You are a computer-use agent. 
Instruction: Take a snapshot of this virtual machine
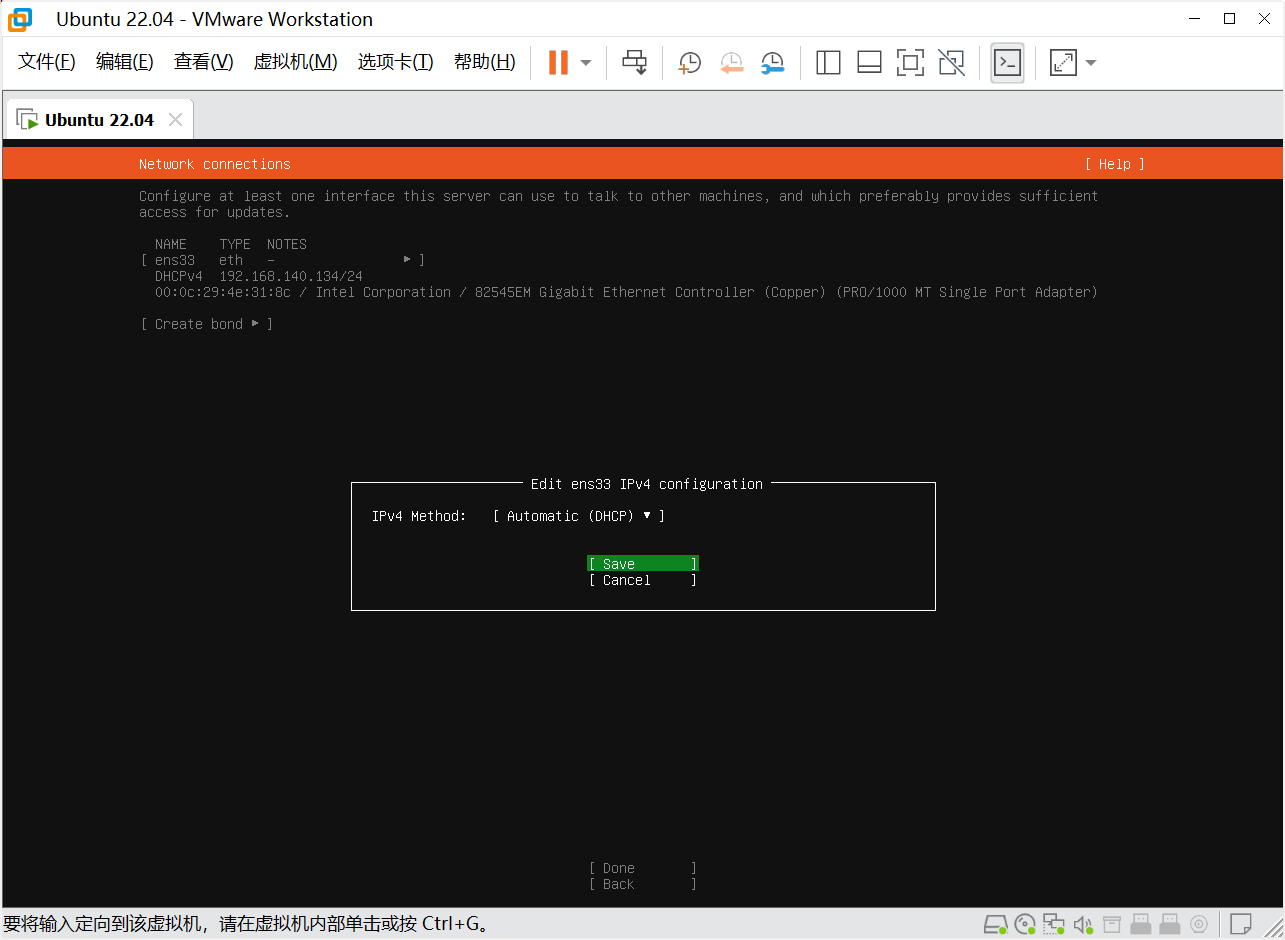point(689,63)
